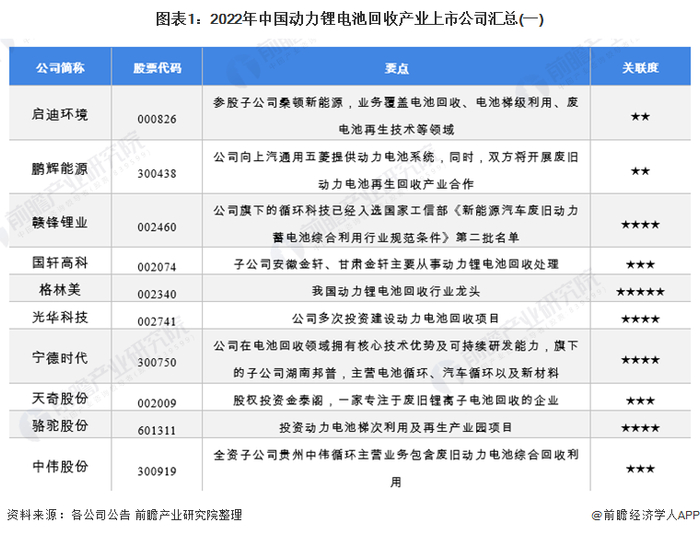Click the three-star rating for 国轩高科
Viewport: 700px width, 534px height.
tap(640, 265)
